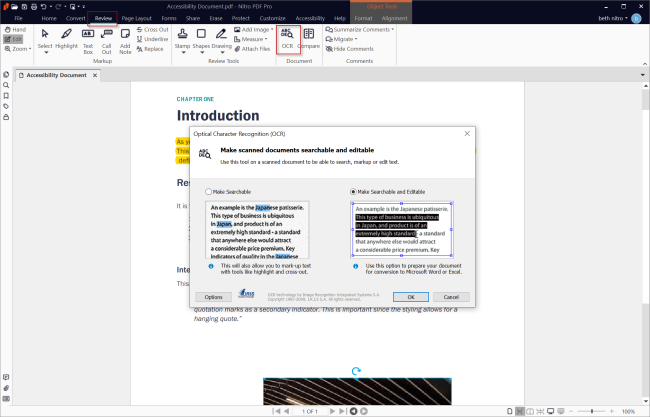This screenshot has height=417, width=650.
Task: Switch to the Page Layout ribbon tab
Action: coord(135,18)
